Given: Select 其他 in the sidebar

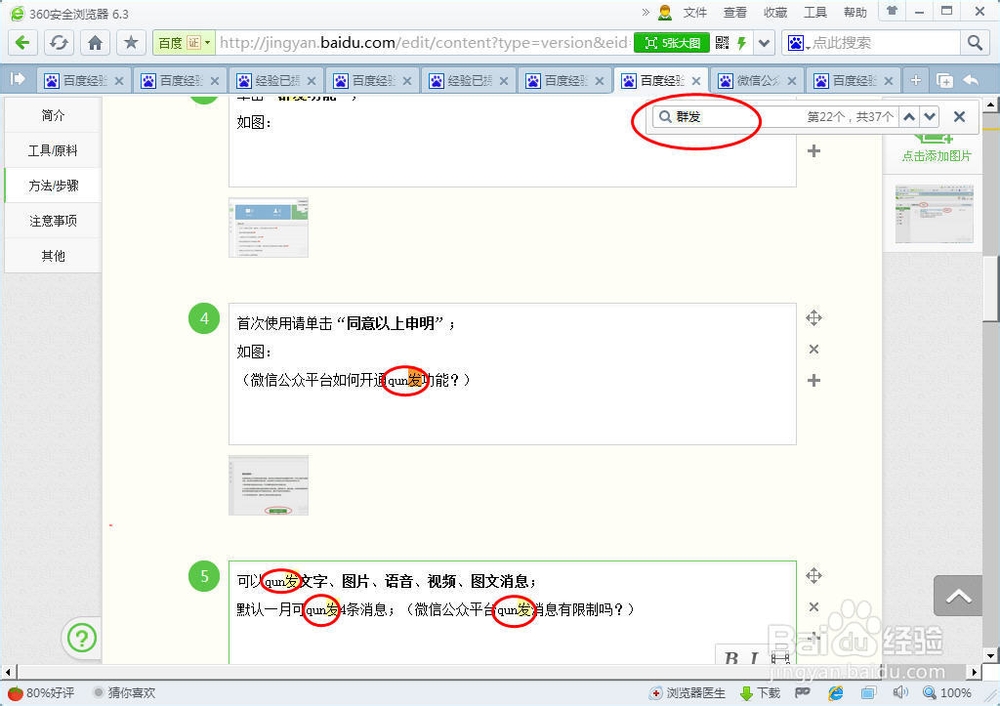Looking at the screenshot, I should click(53, 256).
